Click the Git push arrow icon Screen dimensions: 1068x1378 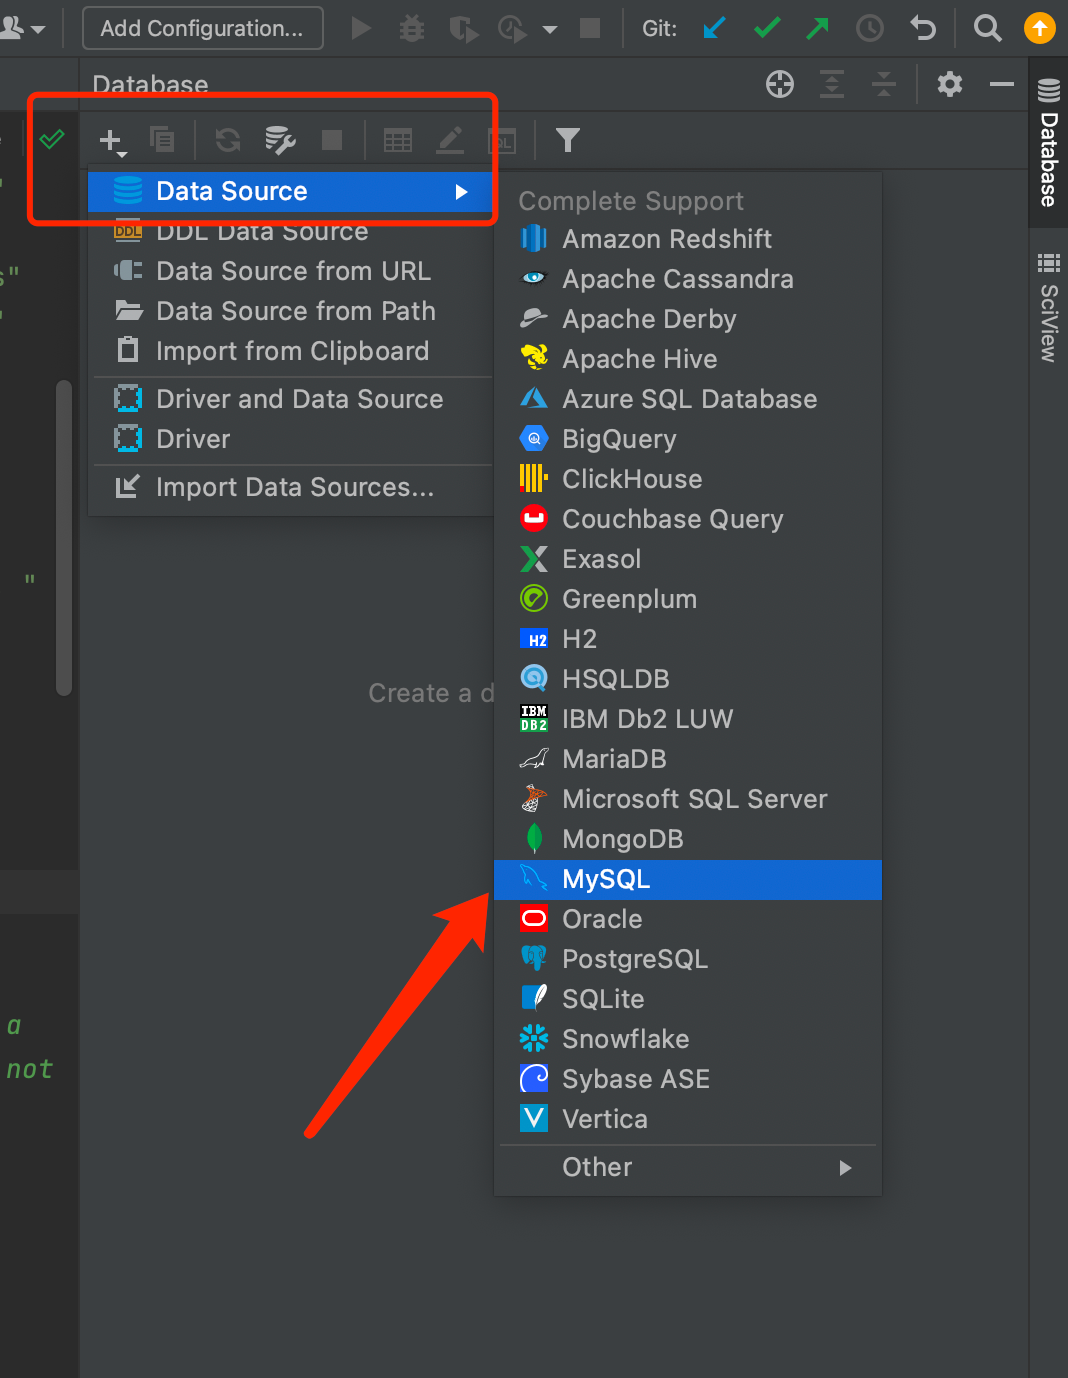coord(816,28)
